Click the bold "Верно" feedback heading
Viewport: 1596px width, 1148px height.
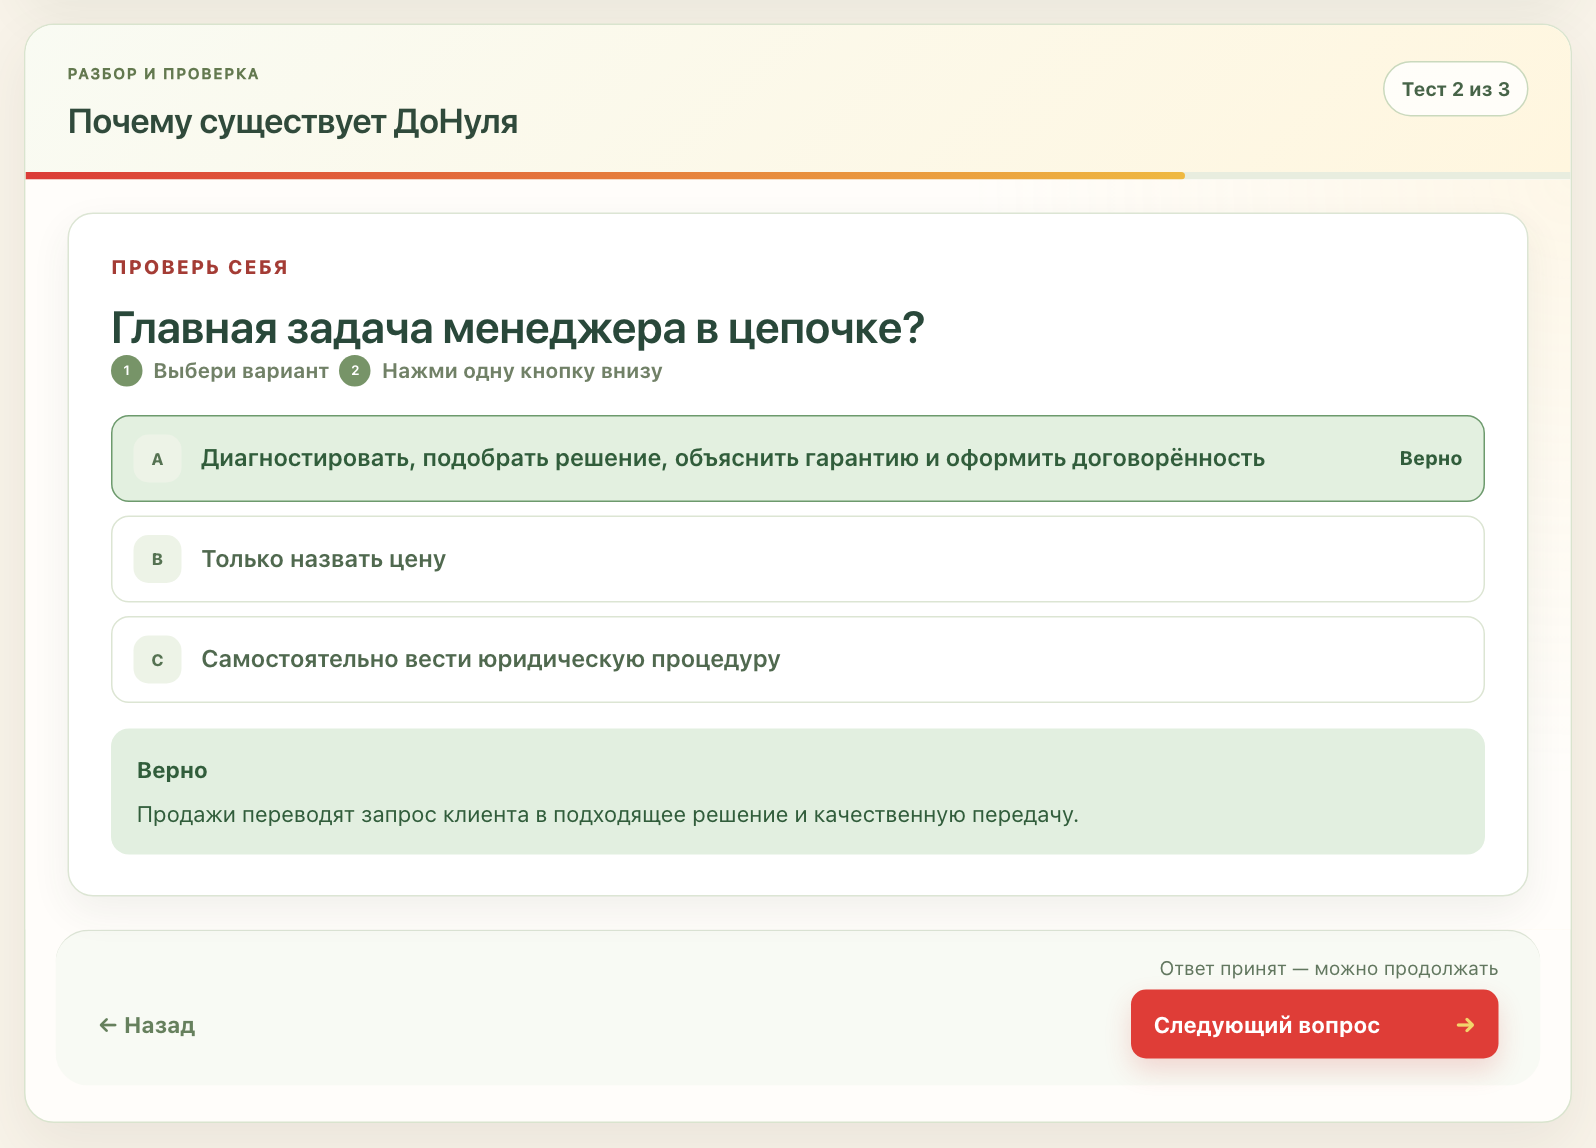pos(172,770)
